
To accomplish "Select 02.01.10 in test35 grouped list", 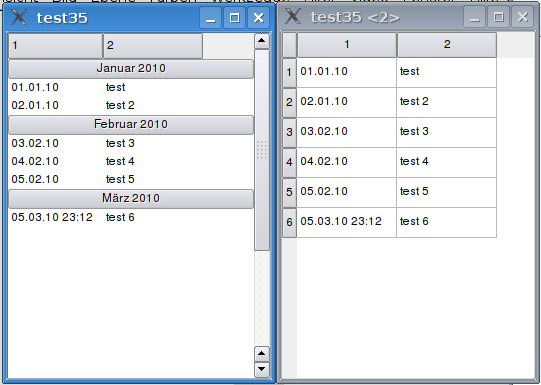I will click(x=35, y=105).
